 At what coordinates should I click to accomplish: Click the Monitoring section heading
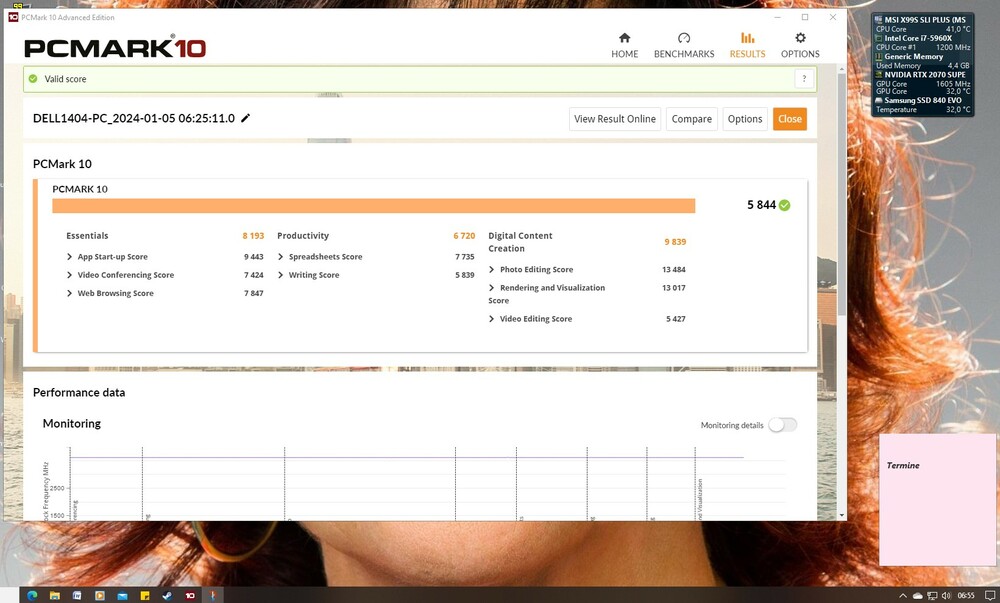point(71,424)
